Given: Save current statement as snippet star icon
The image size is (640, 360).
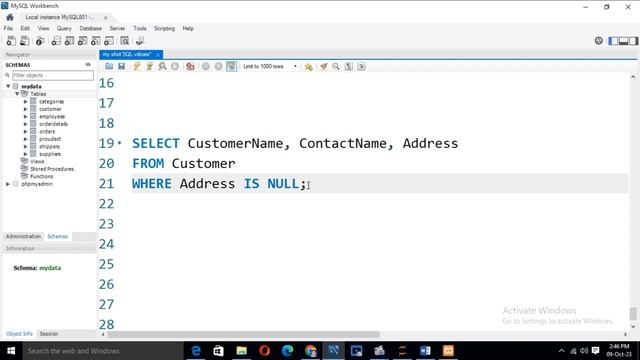Looking at the screenshot, I should [309, 66].
